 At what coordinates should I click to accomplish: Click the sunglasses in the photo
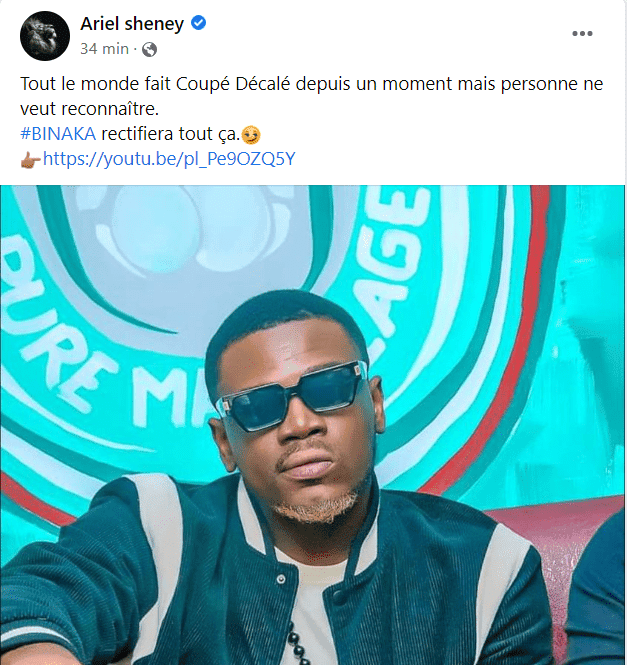(292, 402)
